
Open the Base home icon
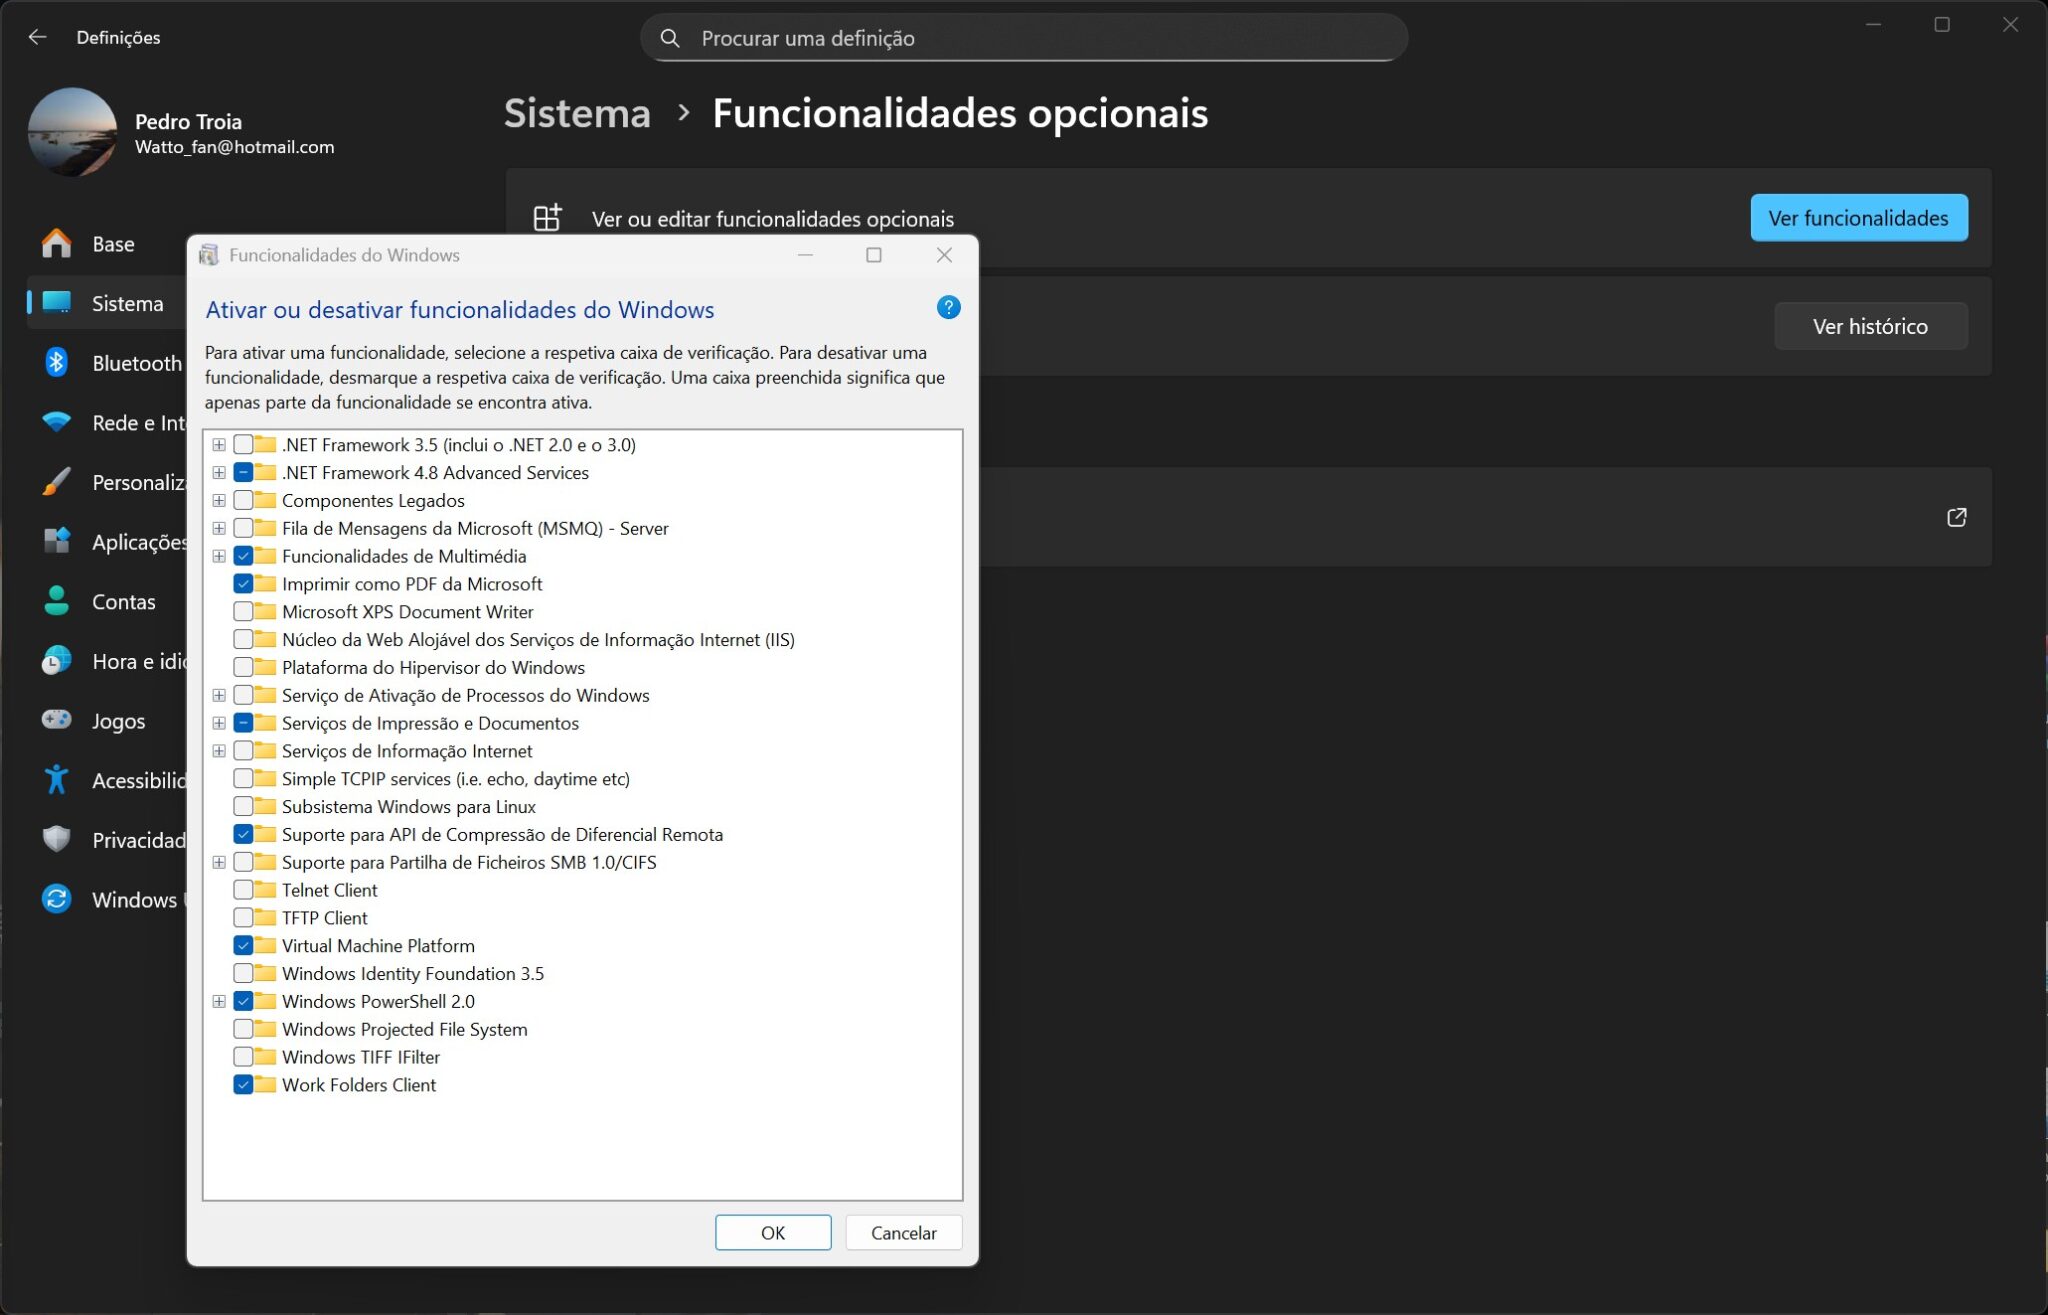coord(56,244)
